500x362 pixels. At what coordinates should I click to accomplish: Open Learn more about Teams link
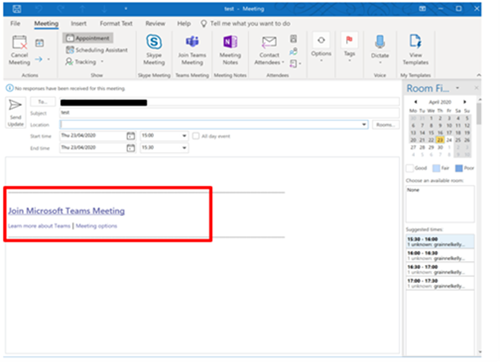39,226
